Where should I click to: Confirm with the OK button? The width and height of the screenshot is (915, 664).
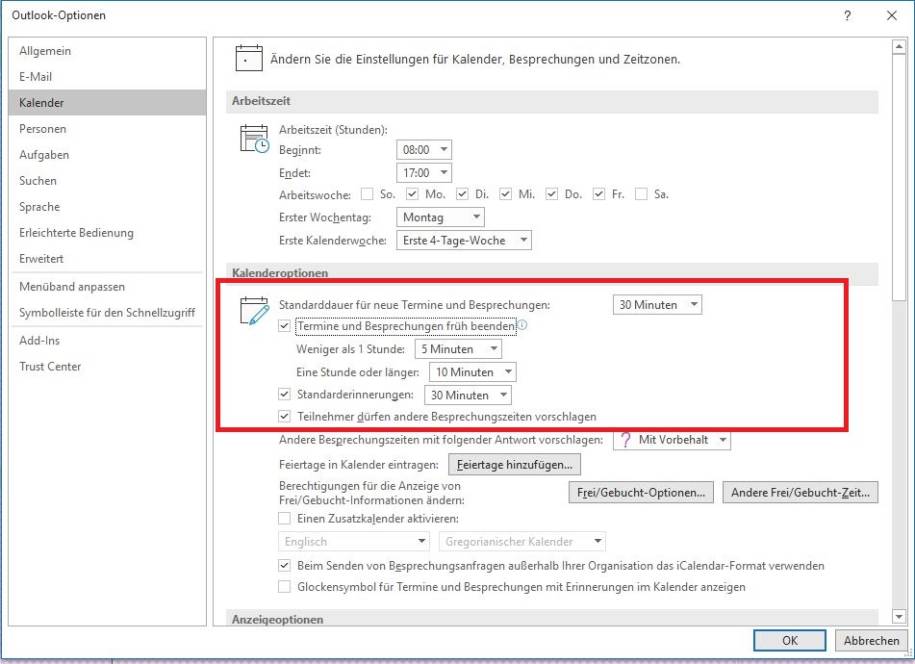click(x=790, y=640)
